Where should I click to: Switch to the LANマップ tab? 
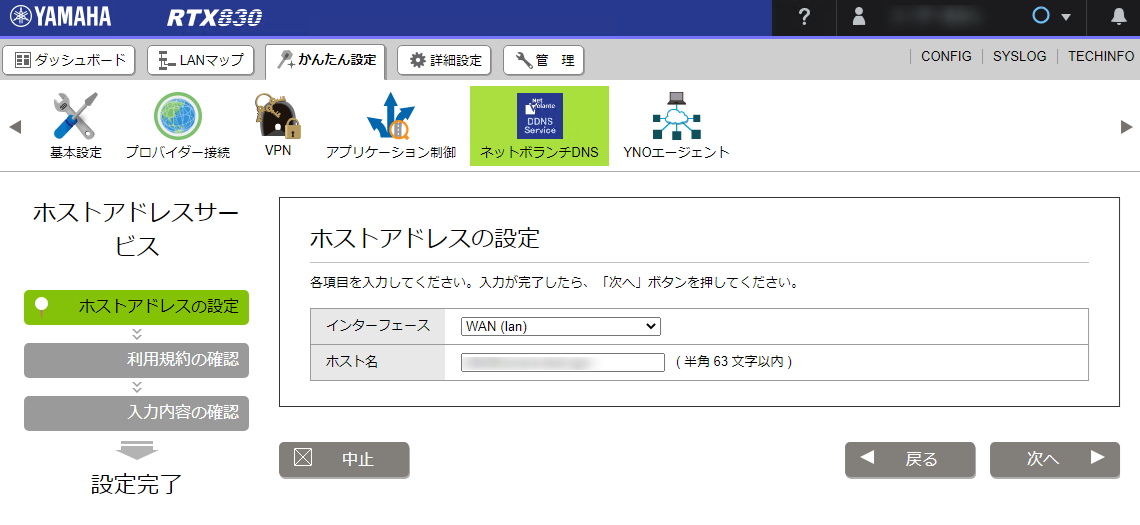tap(201, 60)
